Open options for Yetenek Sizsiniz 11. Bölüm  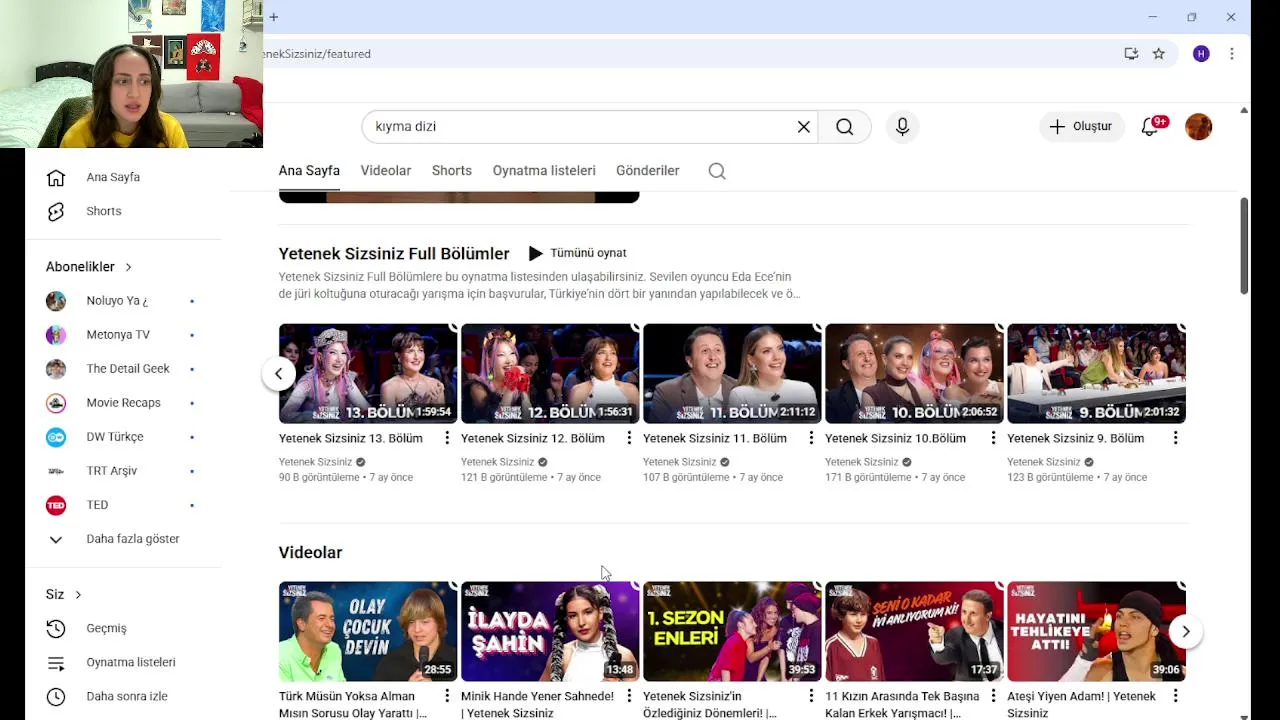[x=811, y=438]
